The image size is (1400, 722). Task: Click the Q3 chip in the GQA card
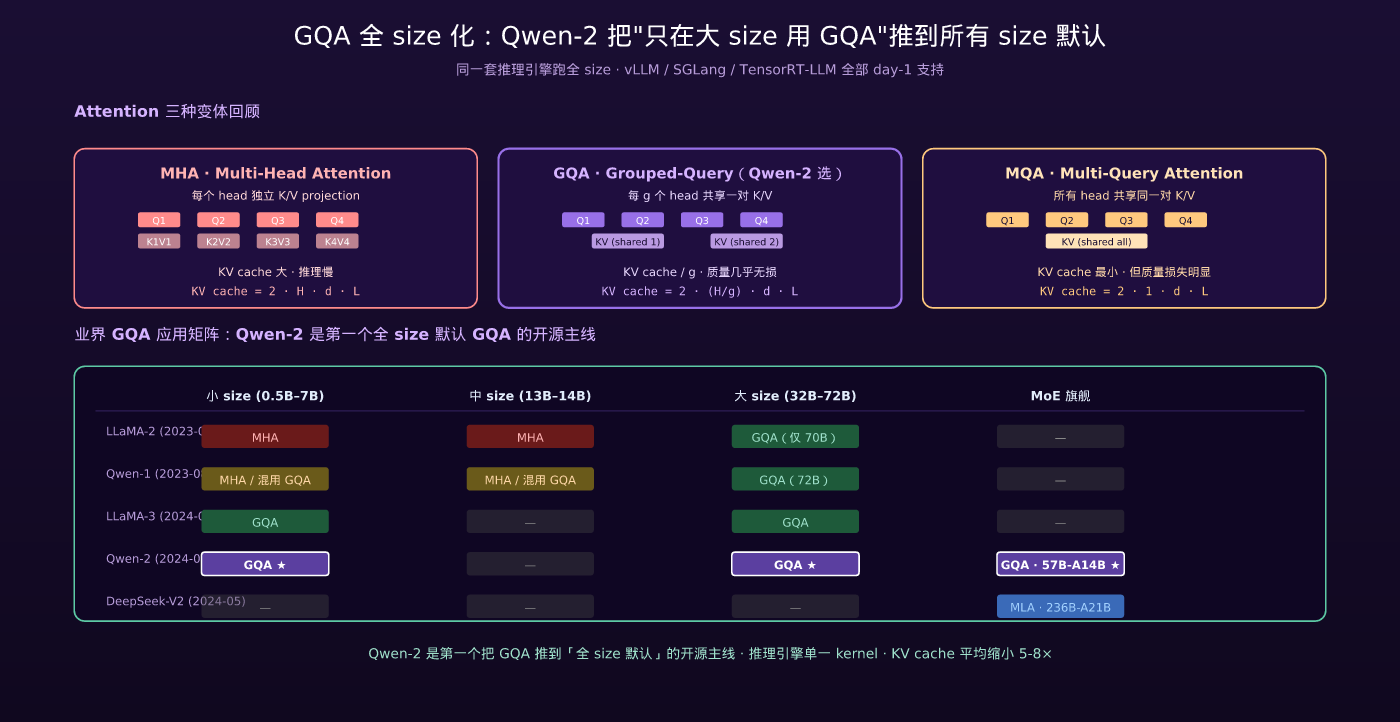(x=702, y=220)
